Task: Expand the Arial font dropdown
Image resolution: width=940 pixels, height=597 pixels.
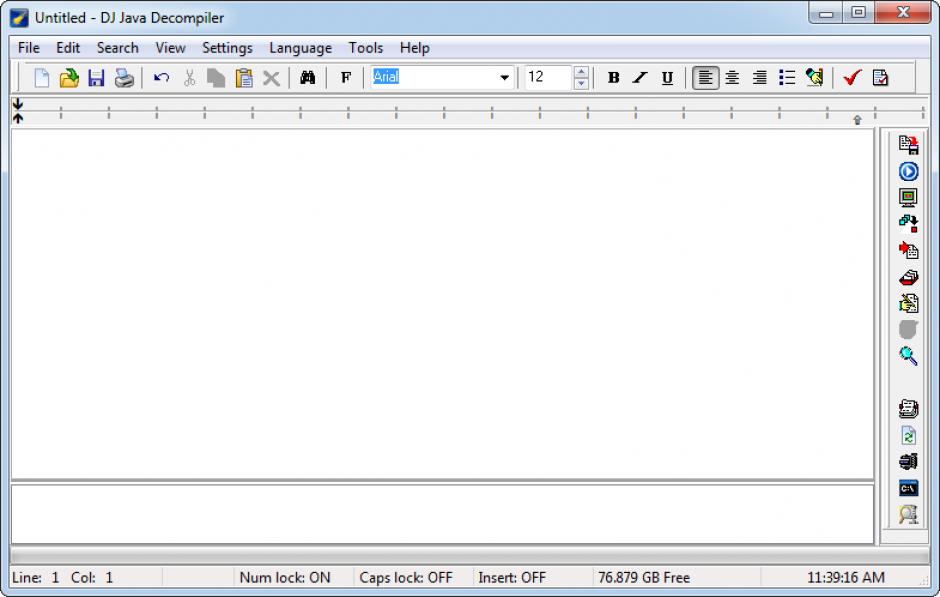Action: tap(505, 78)
